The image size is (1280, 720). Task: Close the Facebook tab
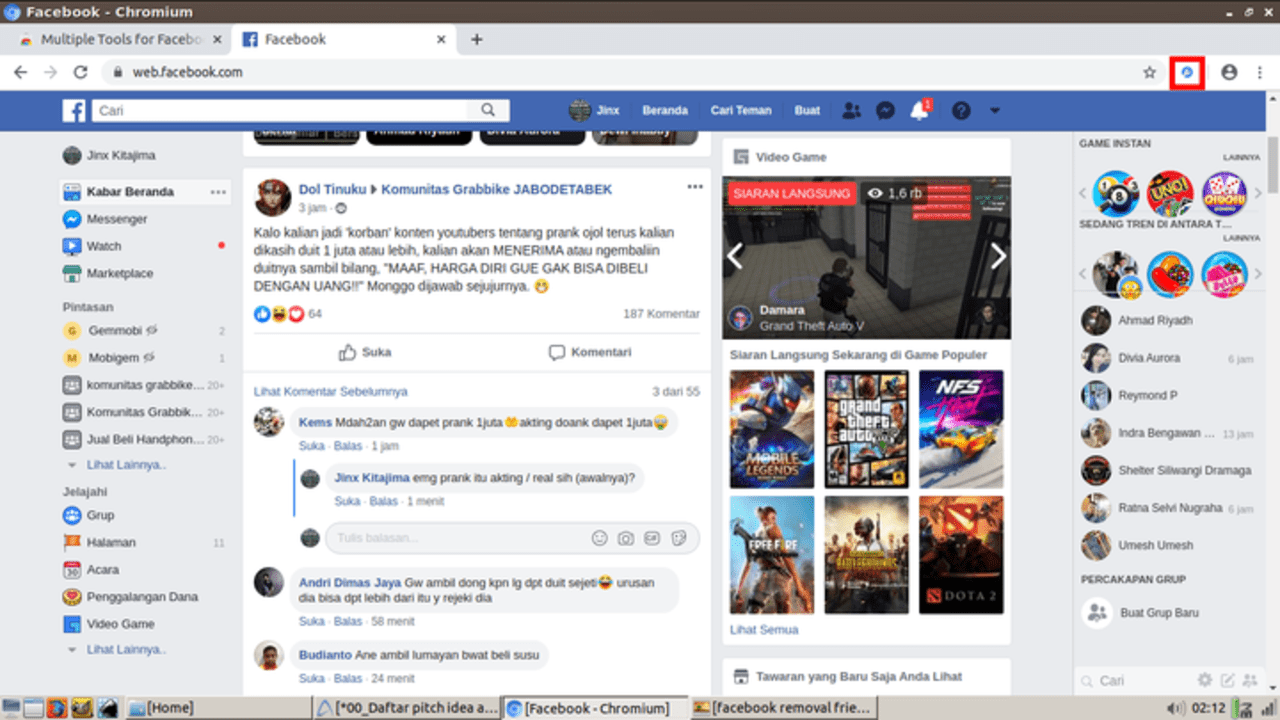pos(442,39)
